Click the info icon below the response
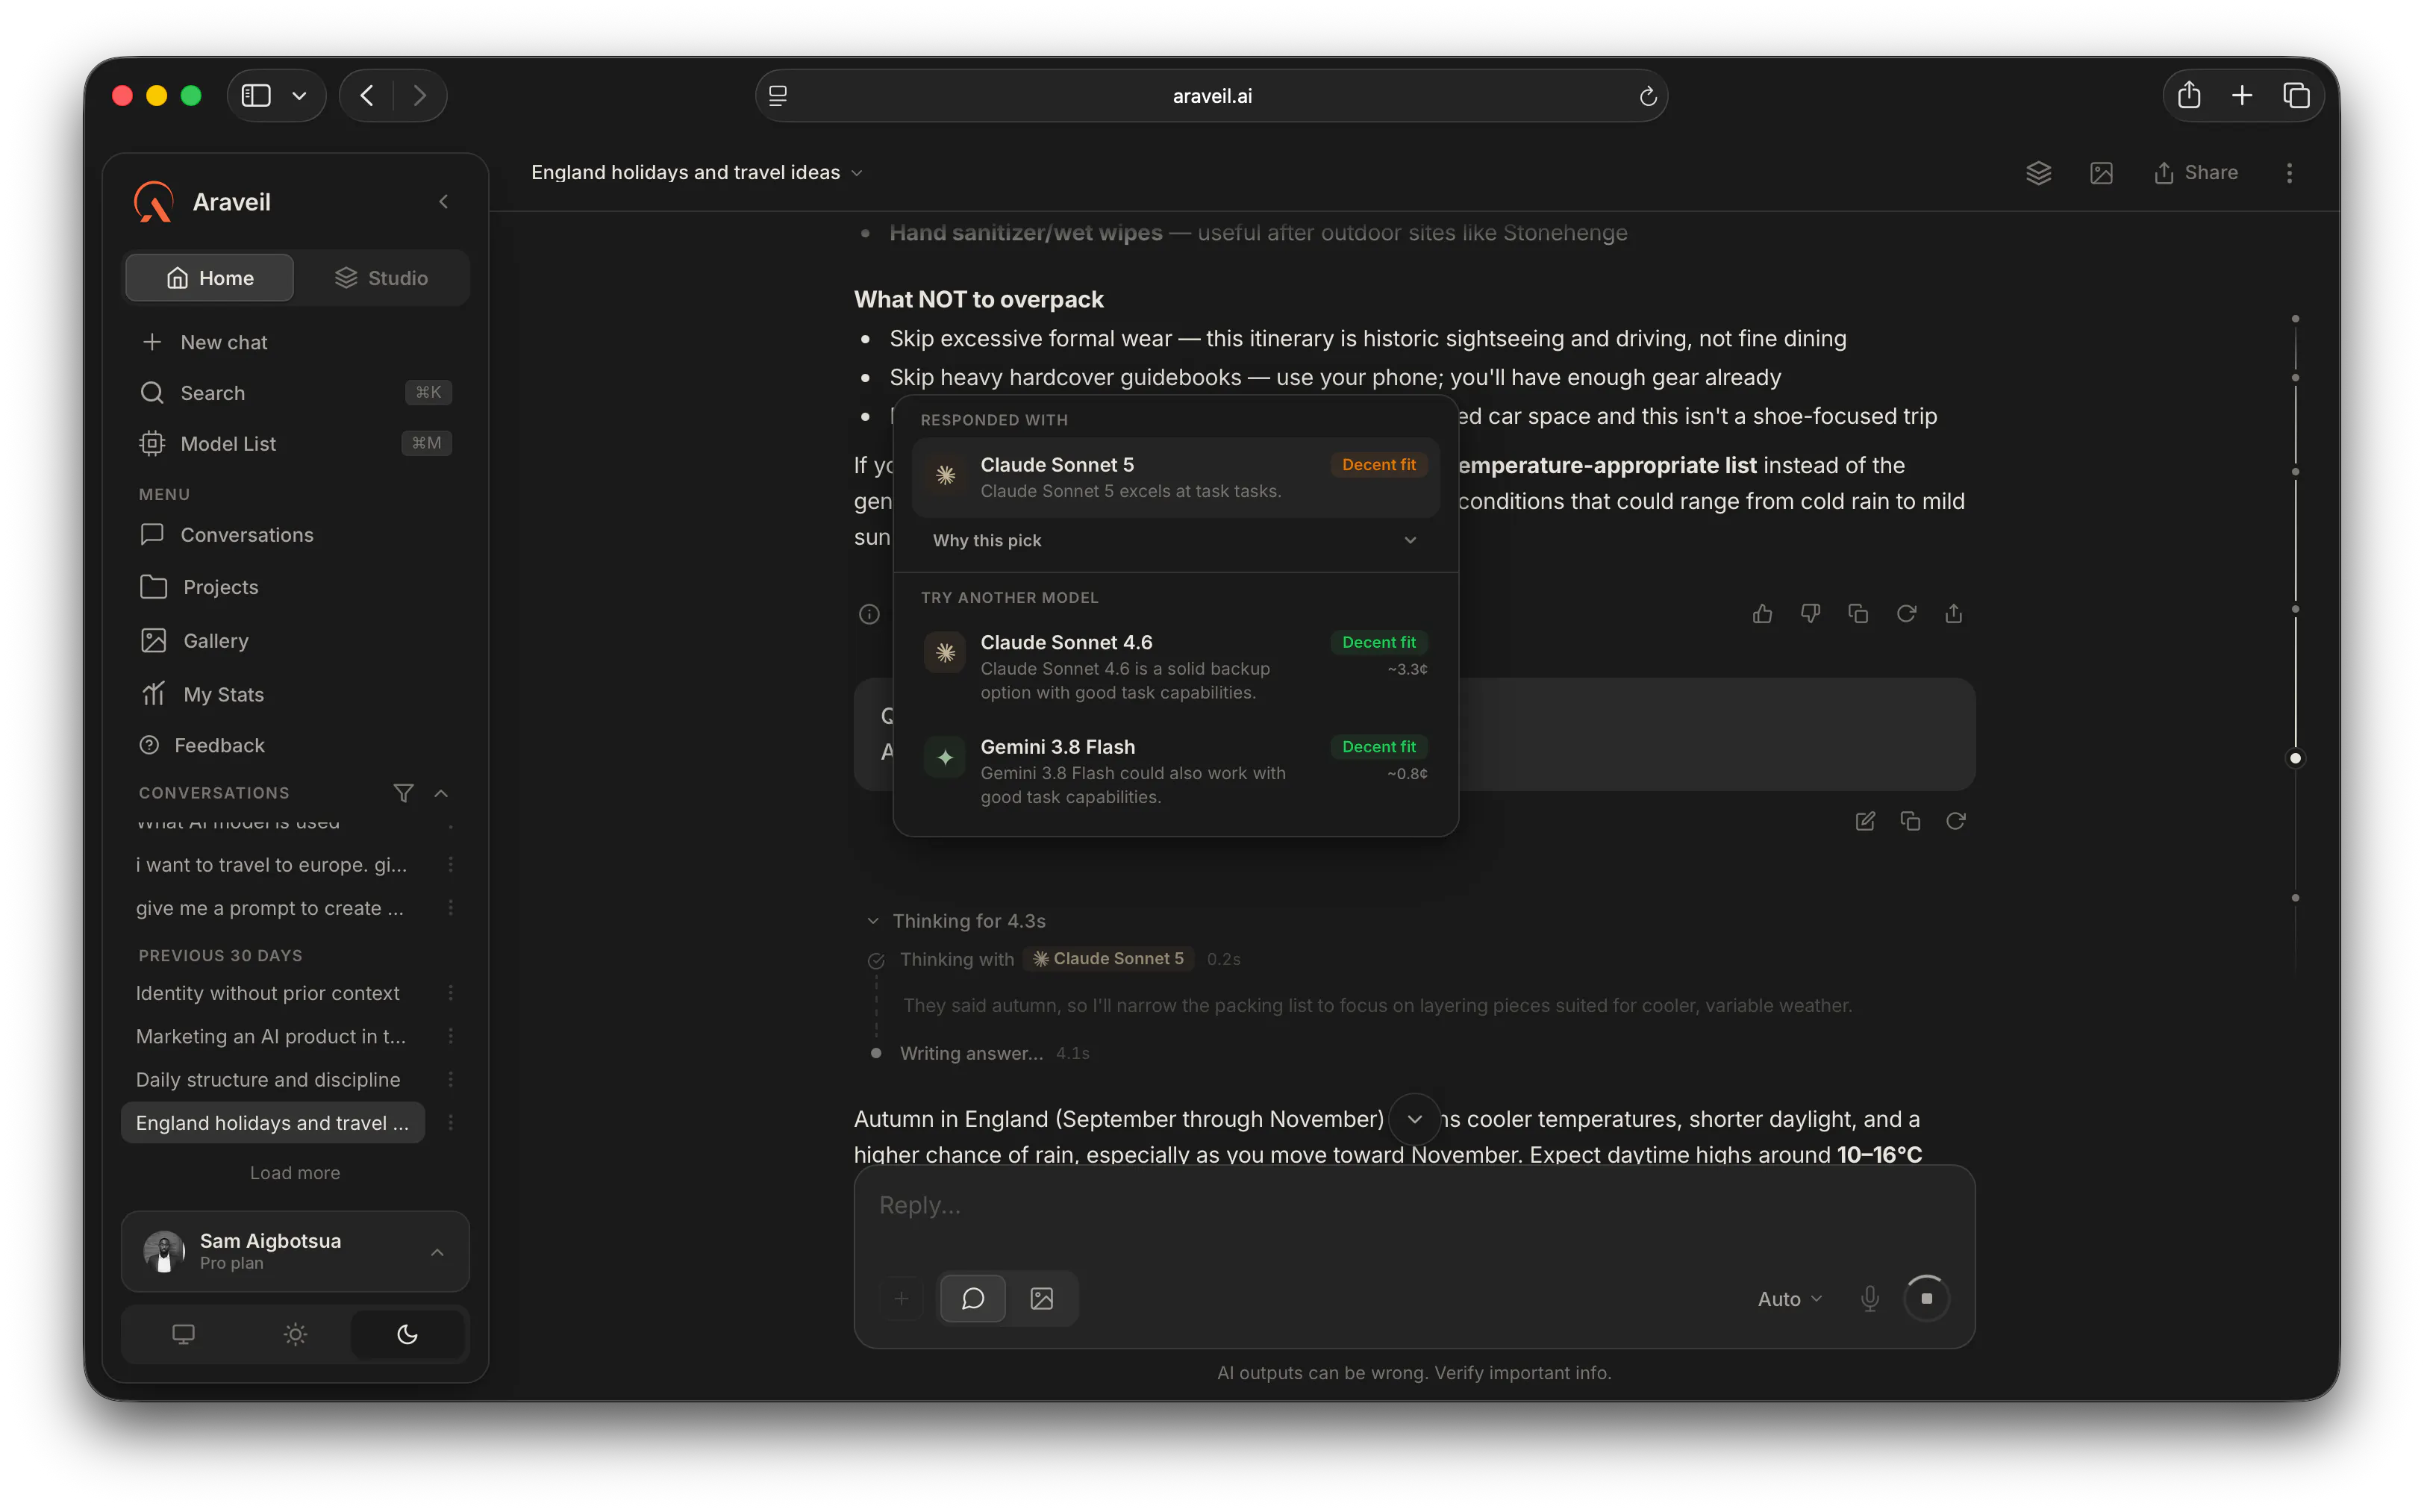The image size is (2424, 1512). 869,614
